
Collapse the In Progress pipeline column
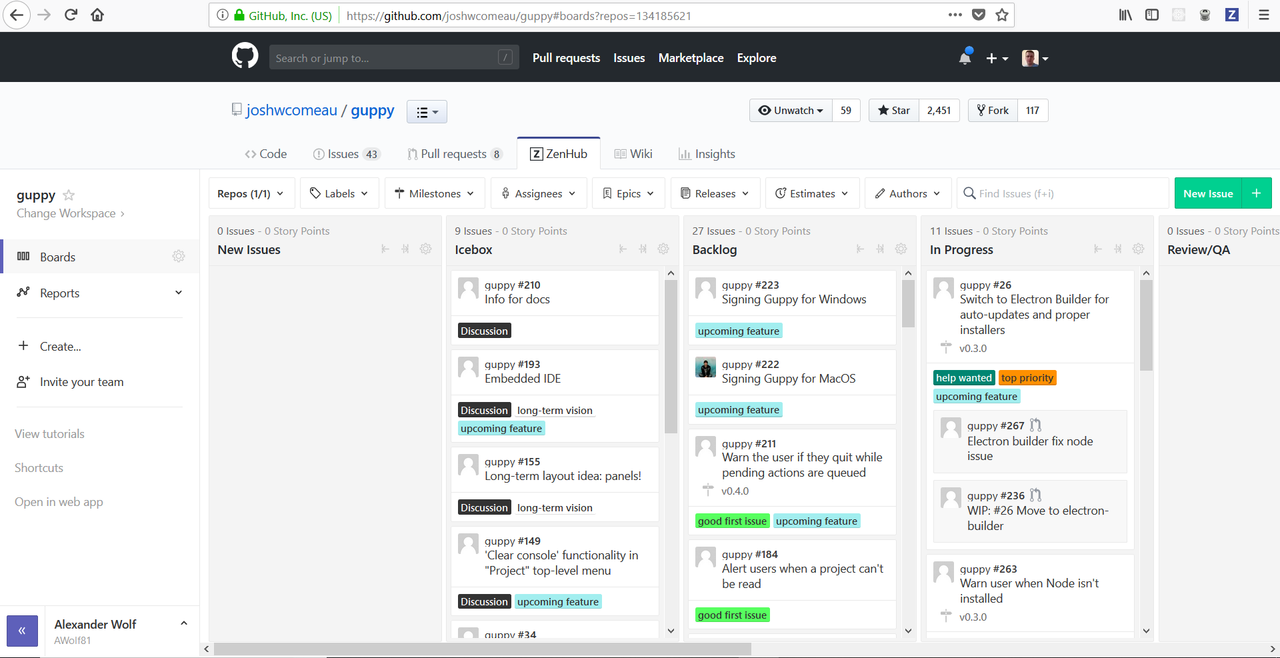1097,249
